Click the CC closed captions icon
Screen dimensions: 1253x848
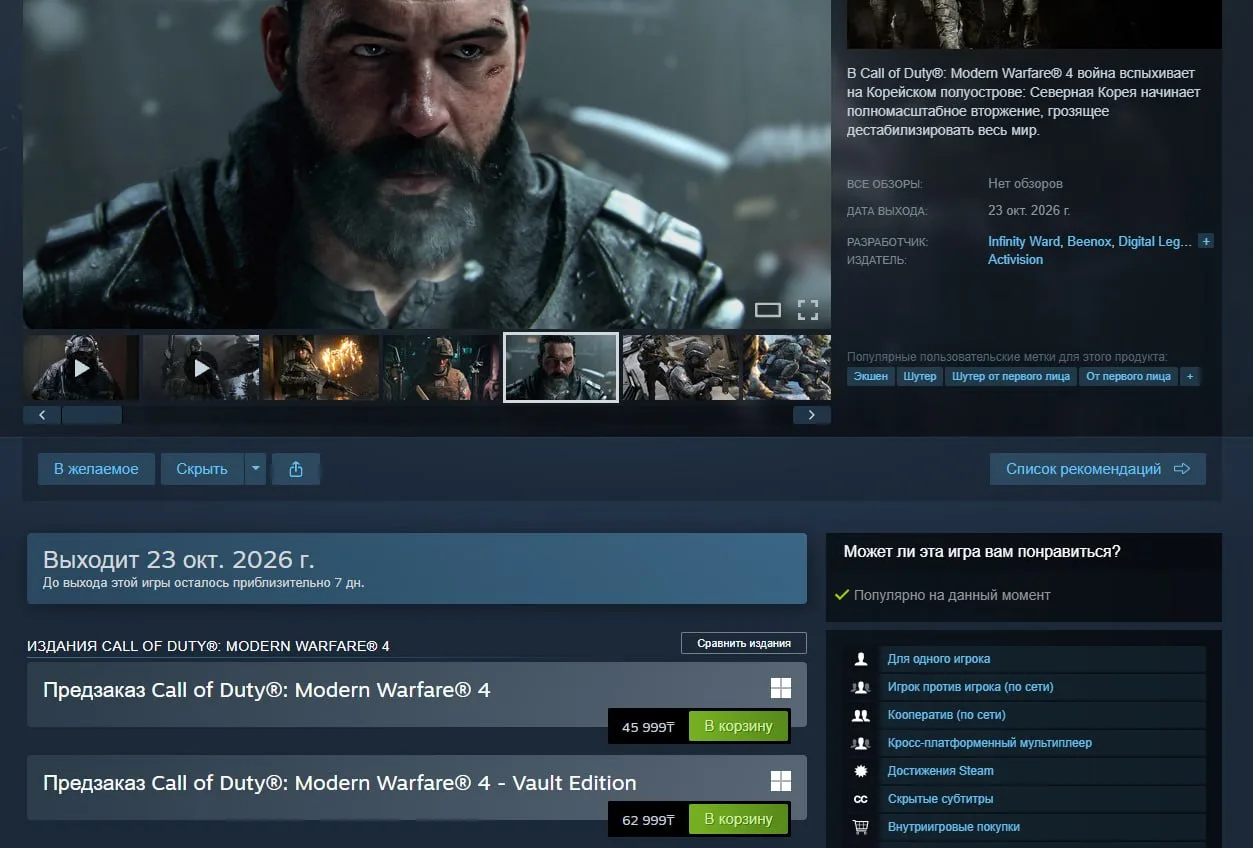[x=860, y=799]
